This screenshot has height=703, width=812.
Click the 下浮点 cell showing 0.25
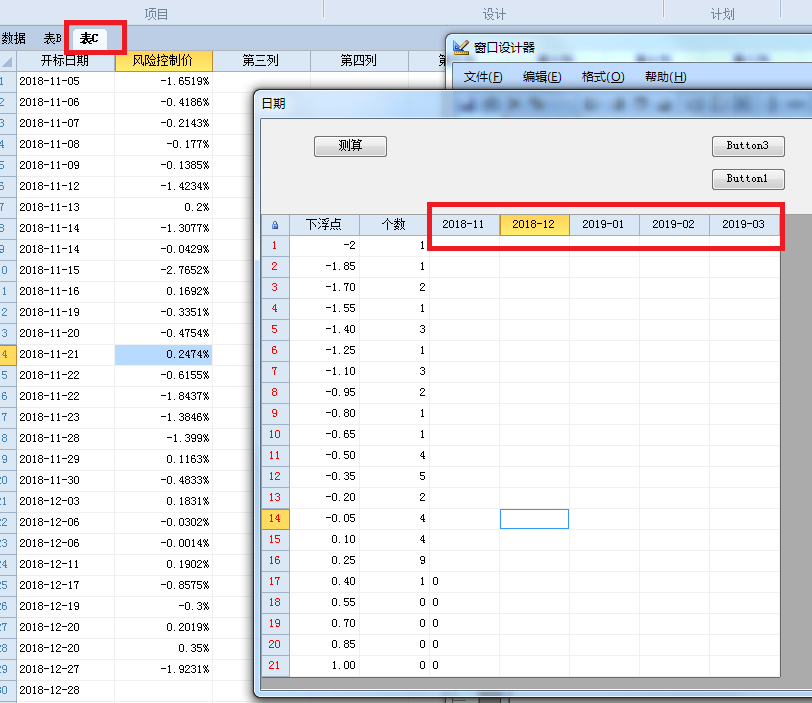[324, 561]
